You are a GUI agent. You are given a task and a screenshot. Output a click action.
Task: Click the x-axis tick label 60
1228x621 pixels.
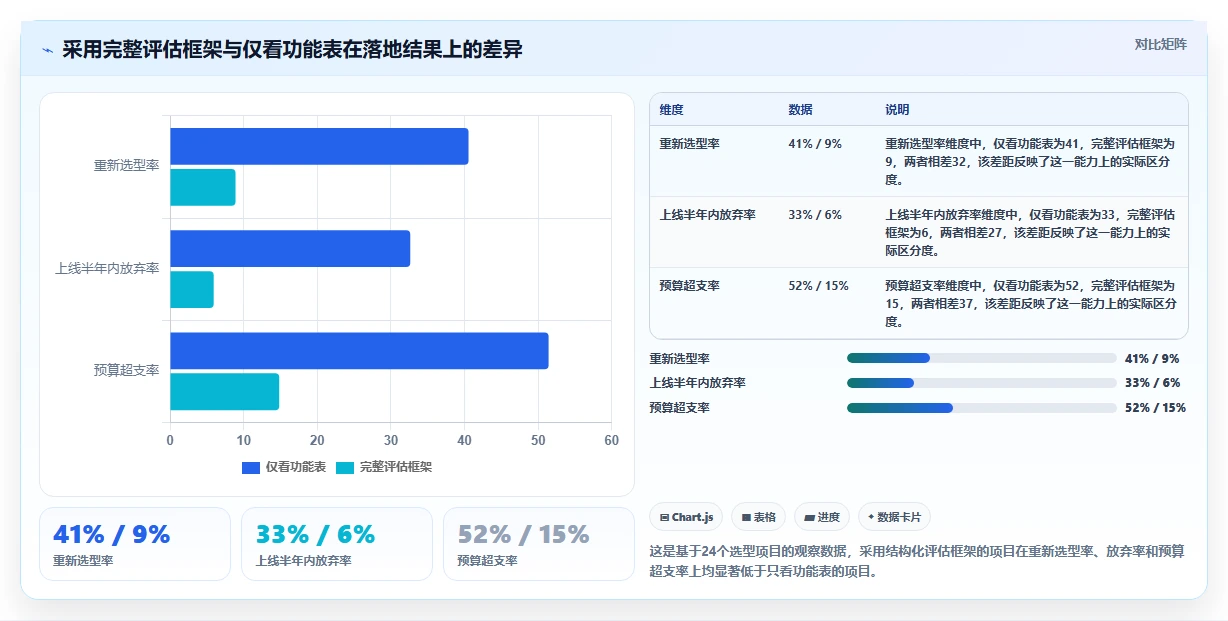[x=612, y=440]
